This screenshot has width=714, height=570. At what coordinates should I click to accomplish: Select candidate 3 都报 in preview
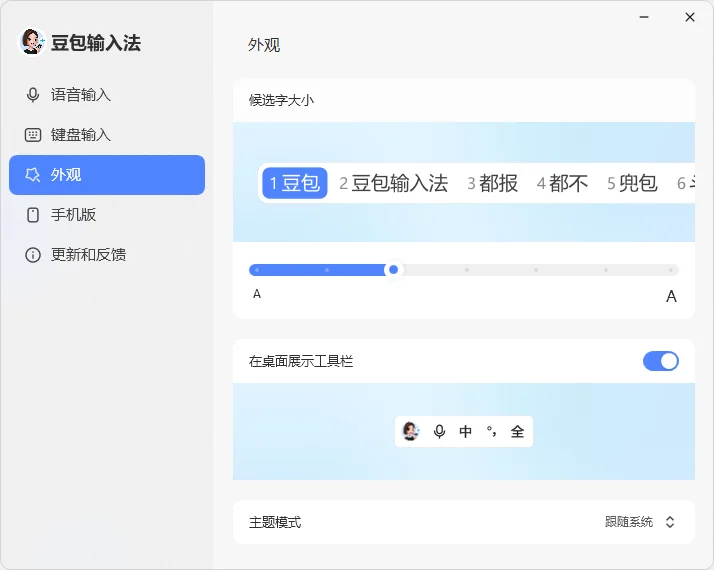coord(492,183)
